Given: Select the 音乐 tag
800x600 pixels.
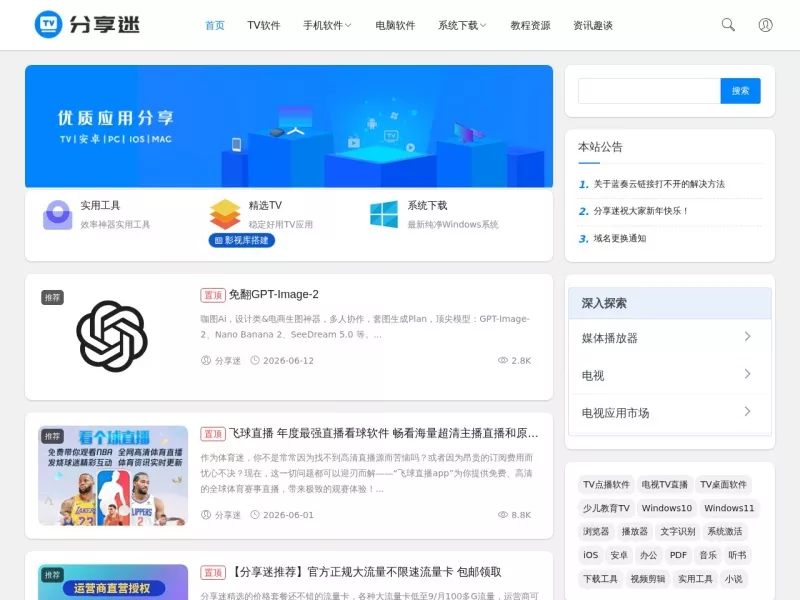Looking at the screenshot, I should point(708,555).
